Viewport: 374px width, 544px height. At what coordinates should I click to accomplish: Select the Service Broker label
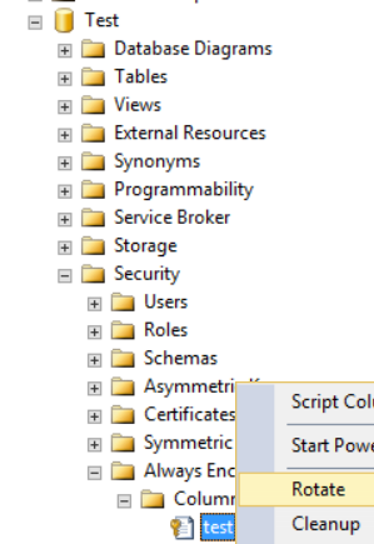pos(172,217)
